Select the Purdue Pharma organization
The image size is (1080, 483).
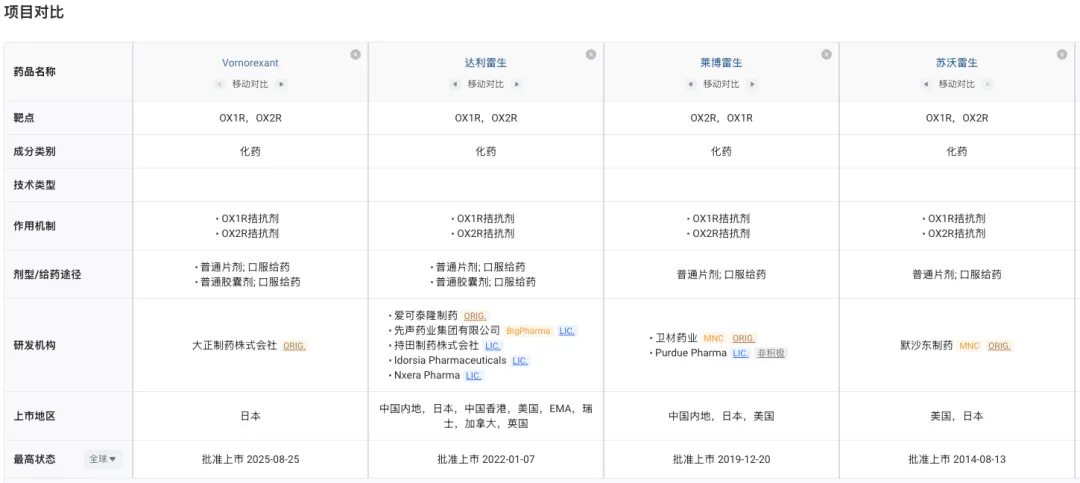point(690,353)
